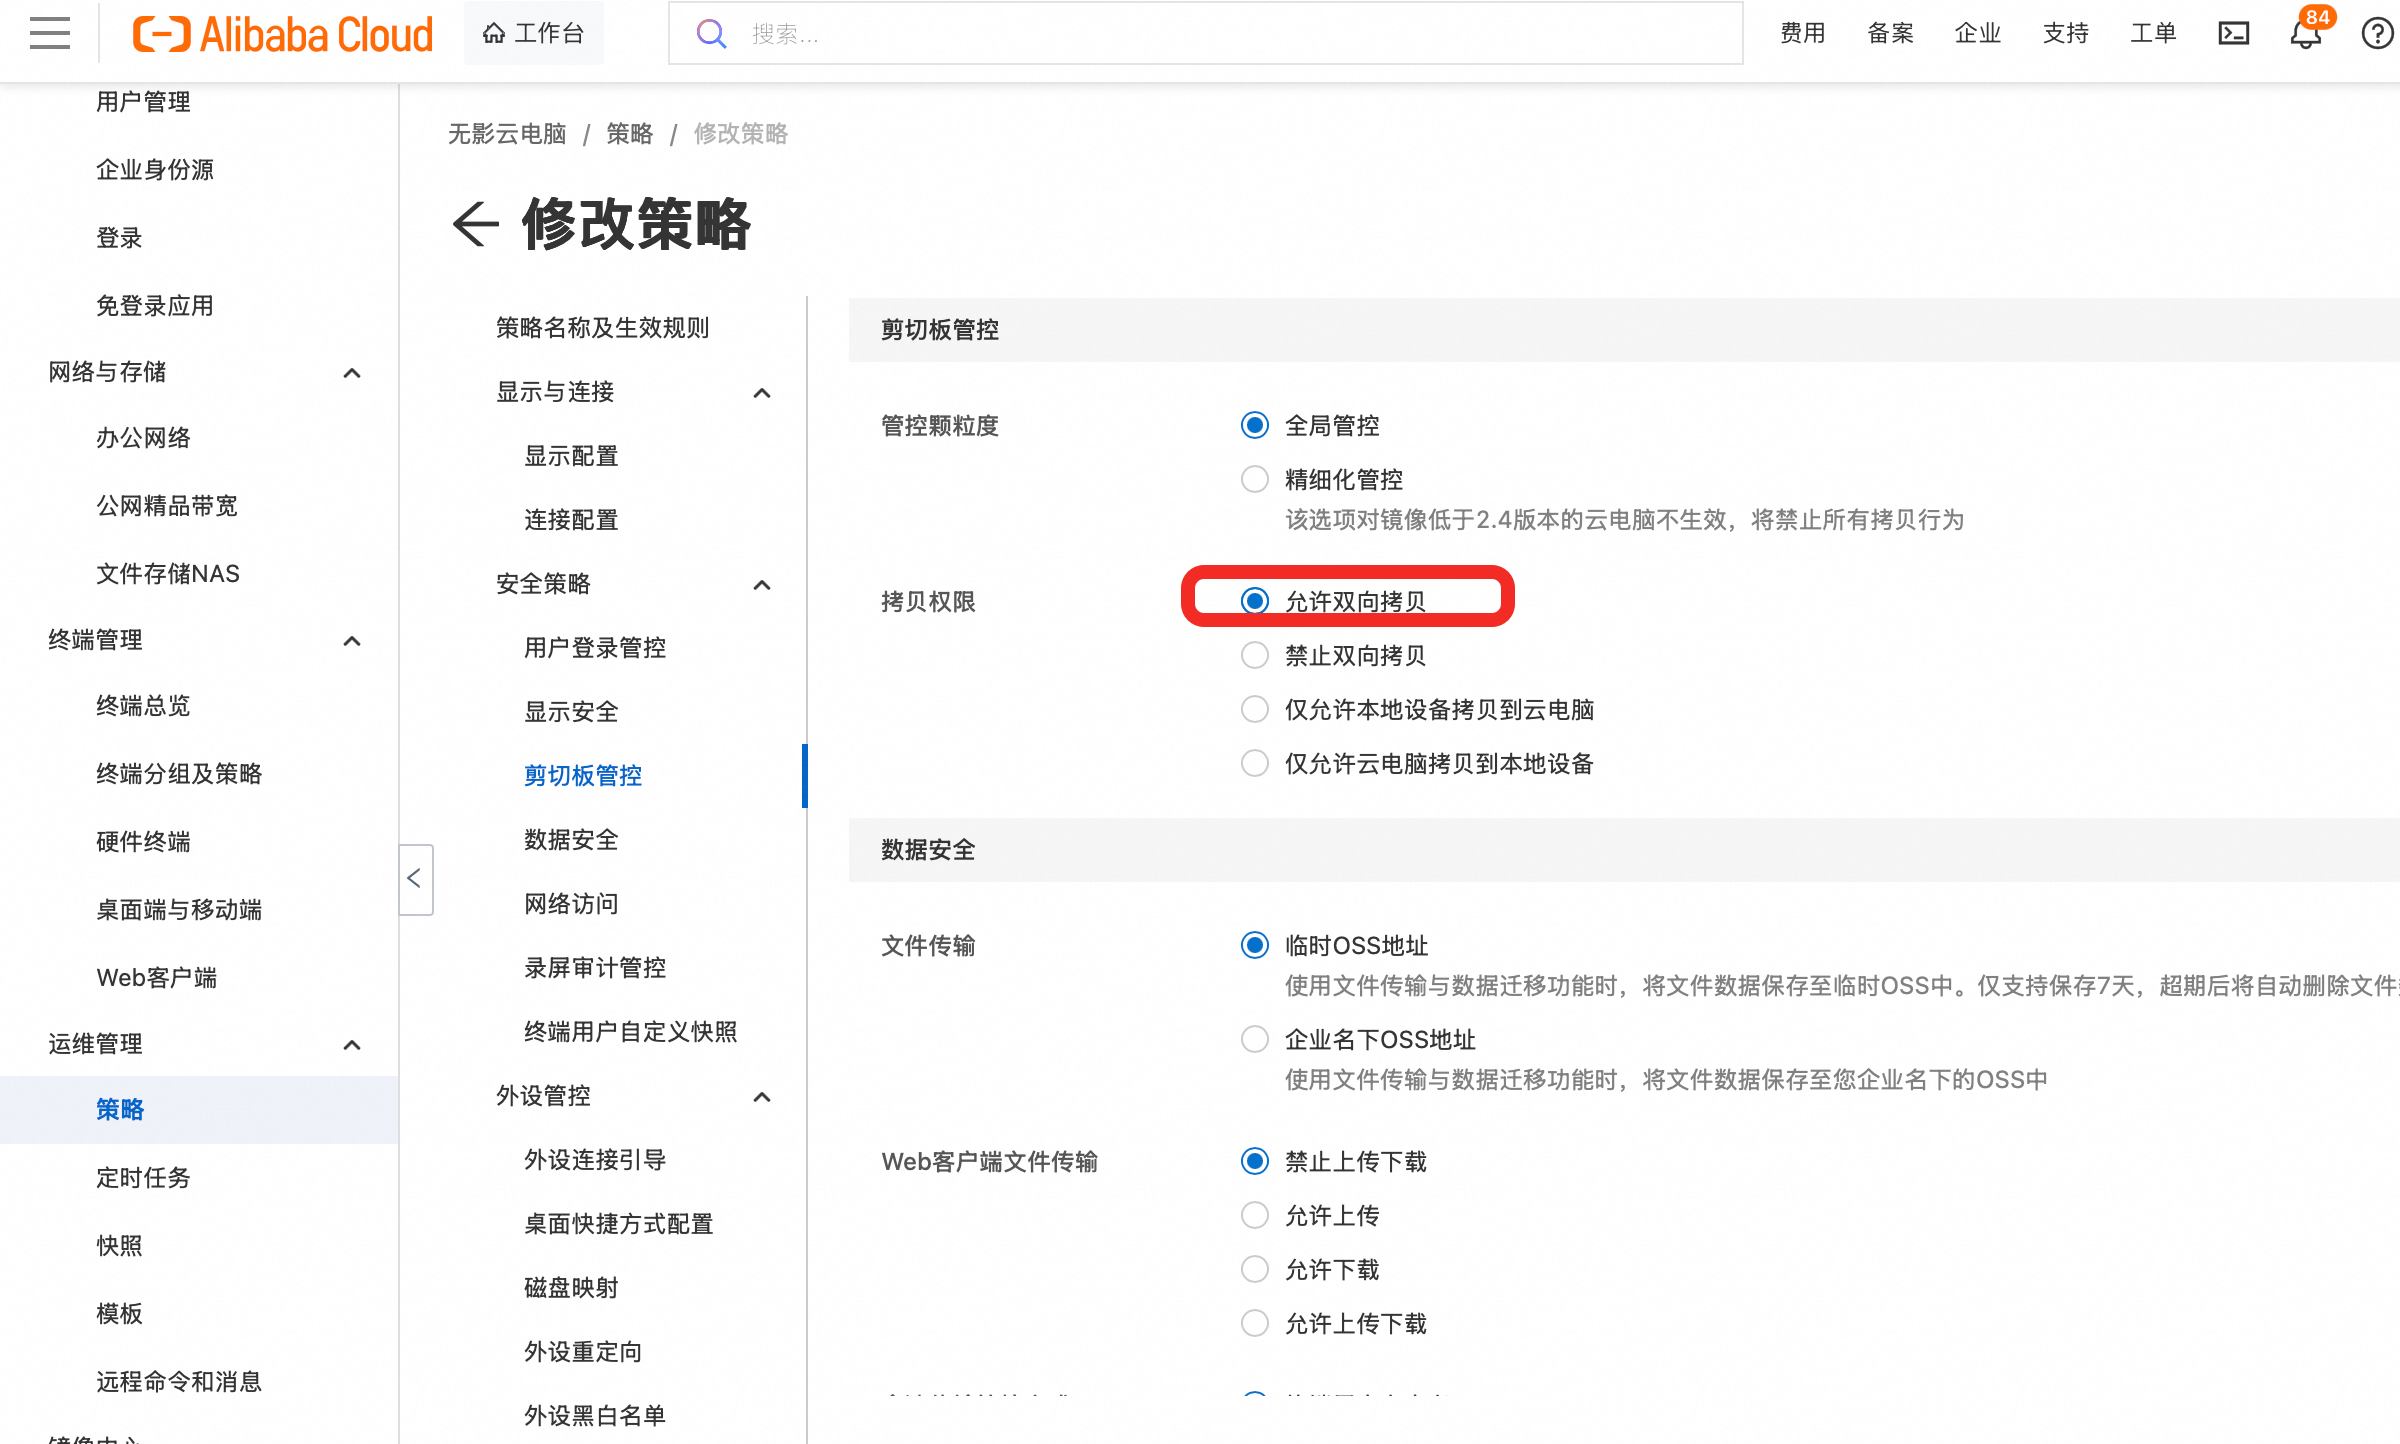This screenshot has width=2400, height=1444.
Task: Open 数据安全 in policy navigation
Action: coord(571,840)
